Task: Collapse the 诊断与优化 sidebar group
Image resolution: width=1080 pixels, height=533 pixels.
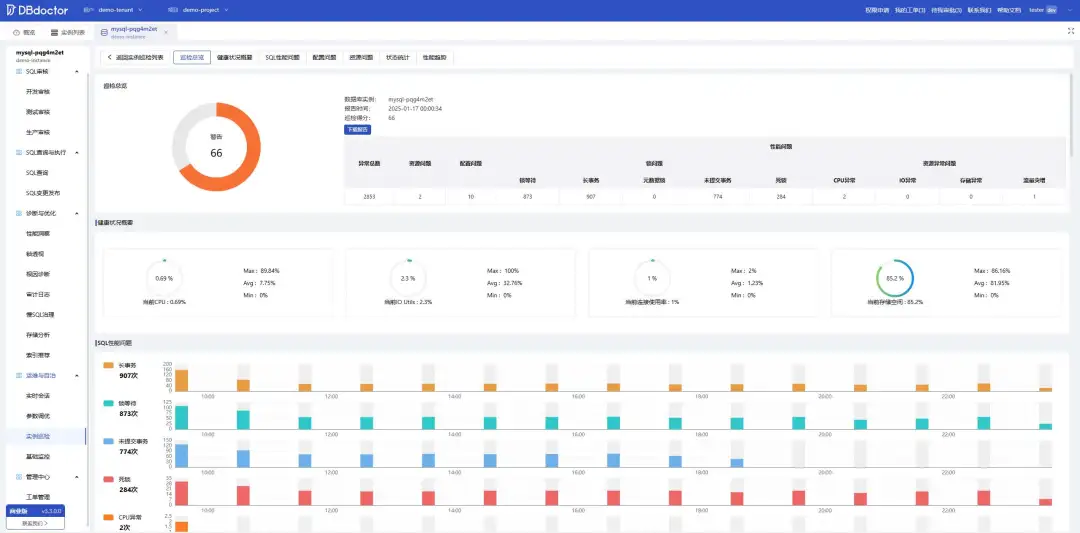Action: click(76, 213)
